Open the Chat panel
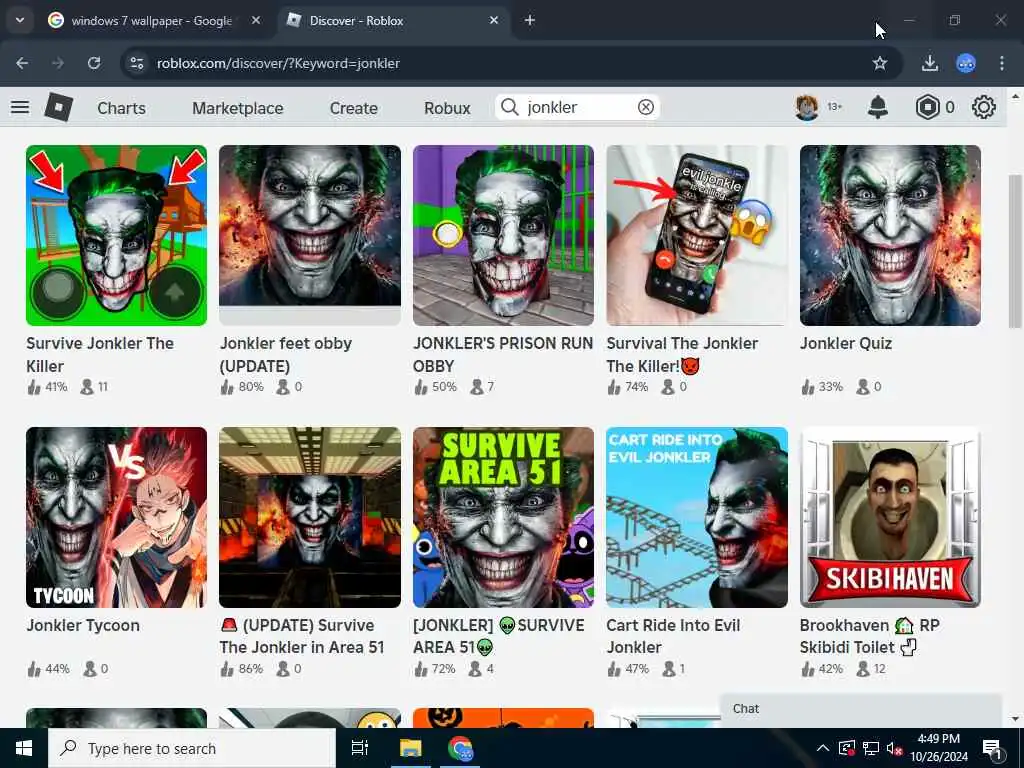This screenshot has height=768, width=1024. point(861,709)
